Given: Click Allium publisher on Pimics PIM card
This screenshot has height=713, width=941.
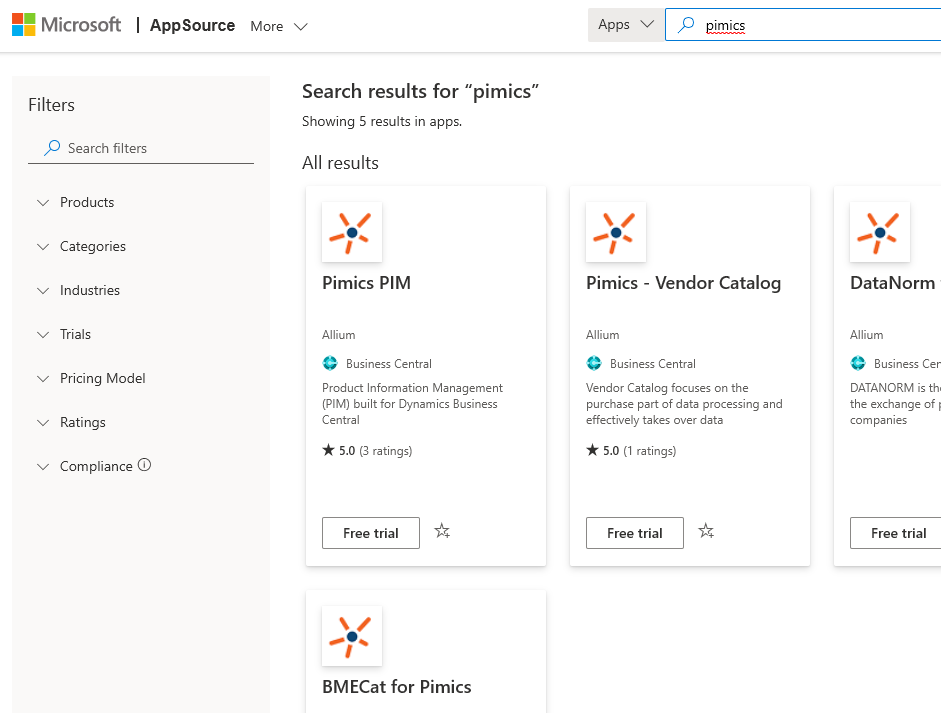Looking at the screenshot, I should click(338, 335).
